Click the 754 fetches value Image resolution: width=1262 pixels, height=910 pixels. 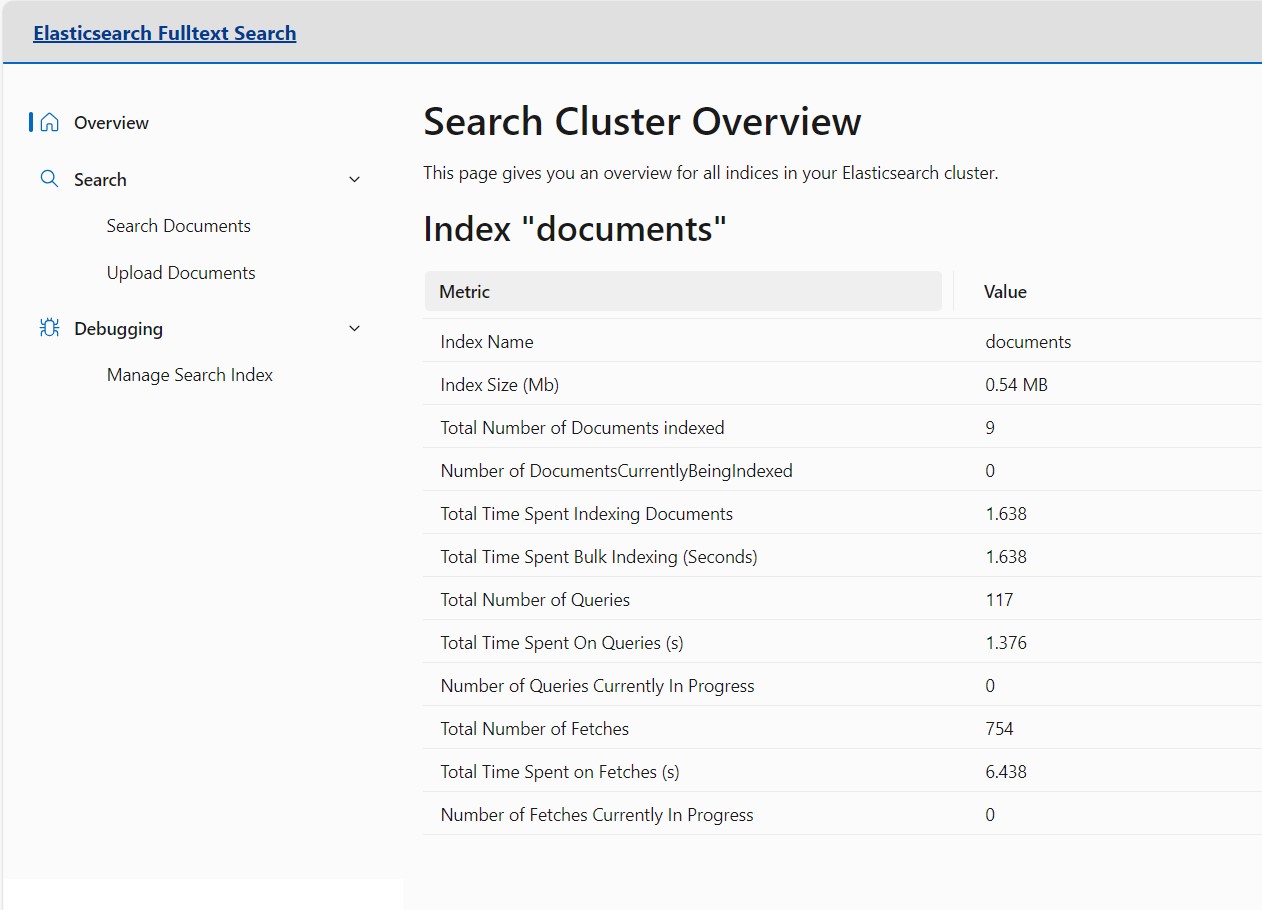pyautogui.click(x=999, y=729)
